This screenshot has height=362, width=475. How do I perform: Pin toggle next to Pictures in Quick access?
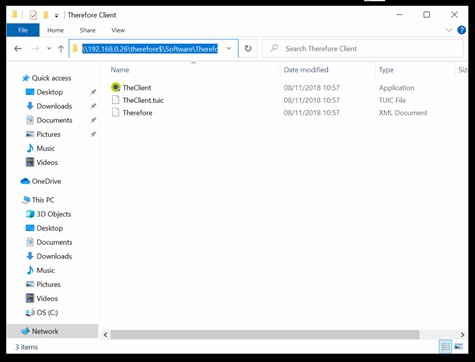(x=93, y=134)
